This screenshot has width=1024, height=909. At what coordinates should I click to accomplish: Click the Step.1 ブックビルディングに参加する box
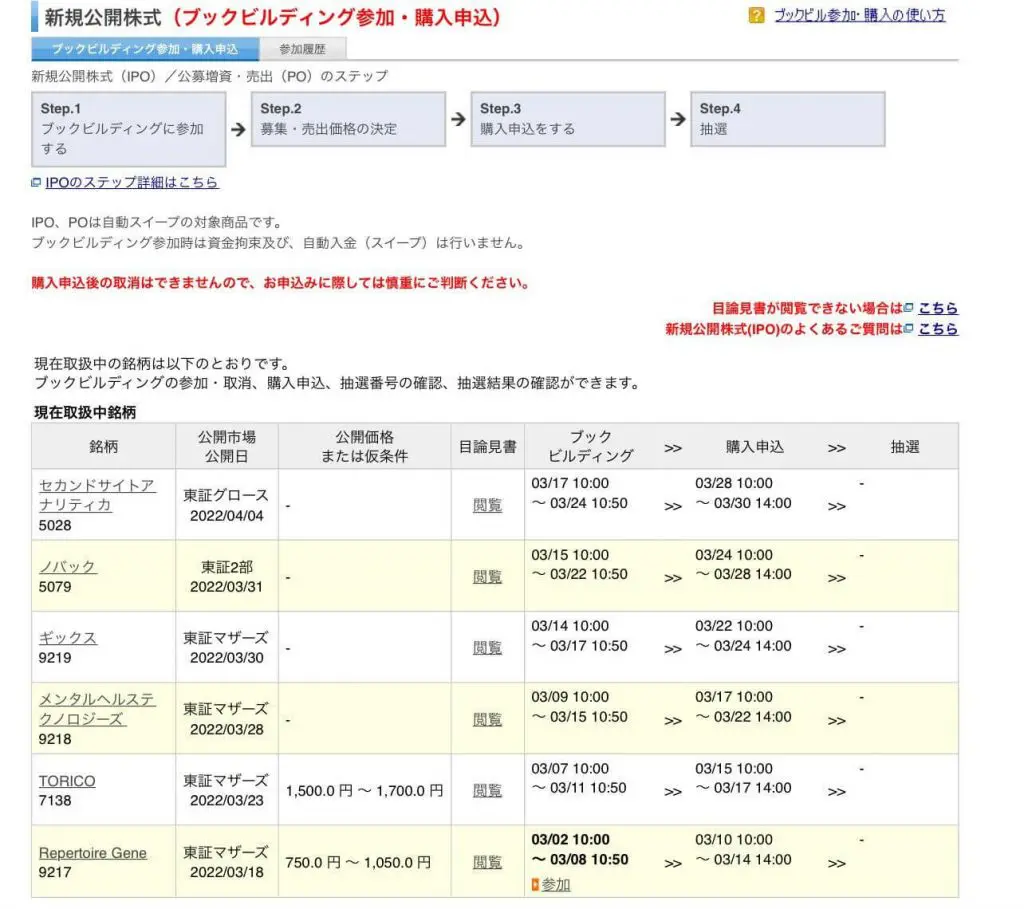click(x=128, y=129)
